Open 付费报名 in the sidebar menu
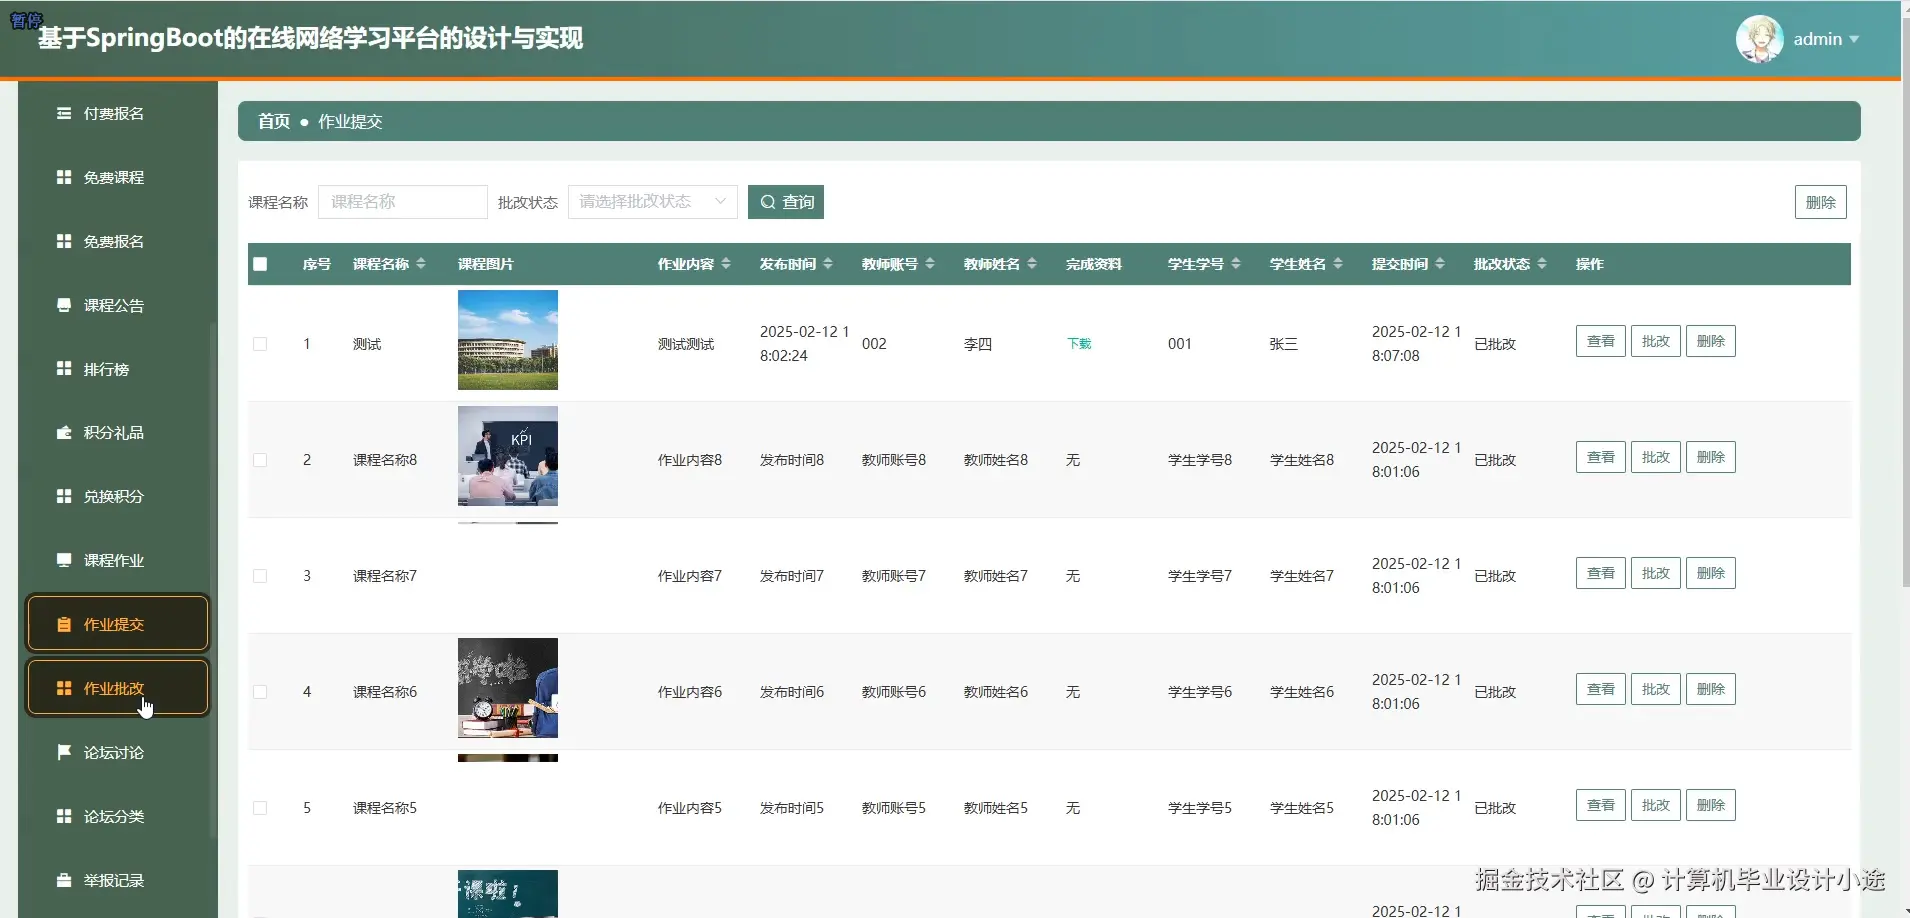The image size is (1910, 918). click(114, 113)
